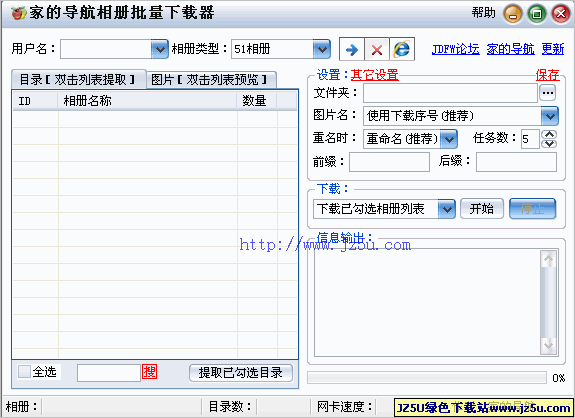Click the 信息输出 scrollbar down arrow

pos(549,346)
